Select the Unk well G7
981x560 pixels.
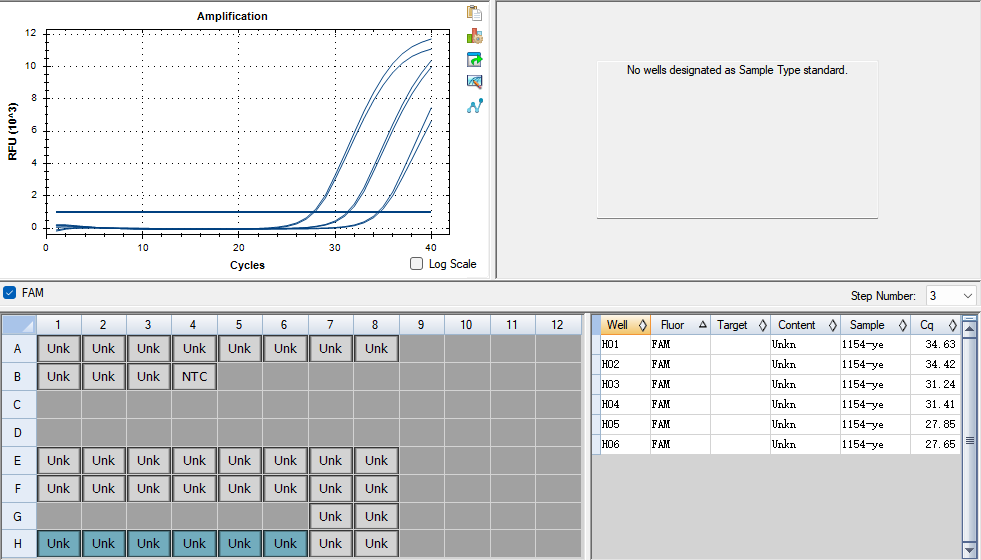[x=330, y=516]
